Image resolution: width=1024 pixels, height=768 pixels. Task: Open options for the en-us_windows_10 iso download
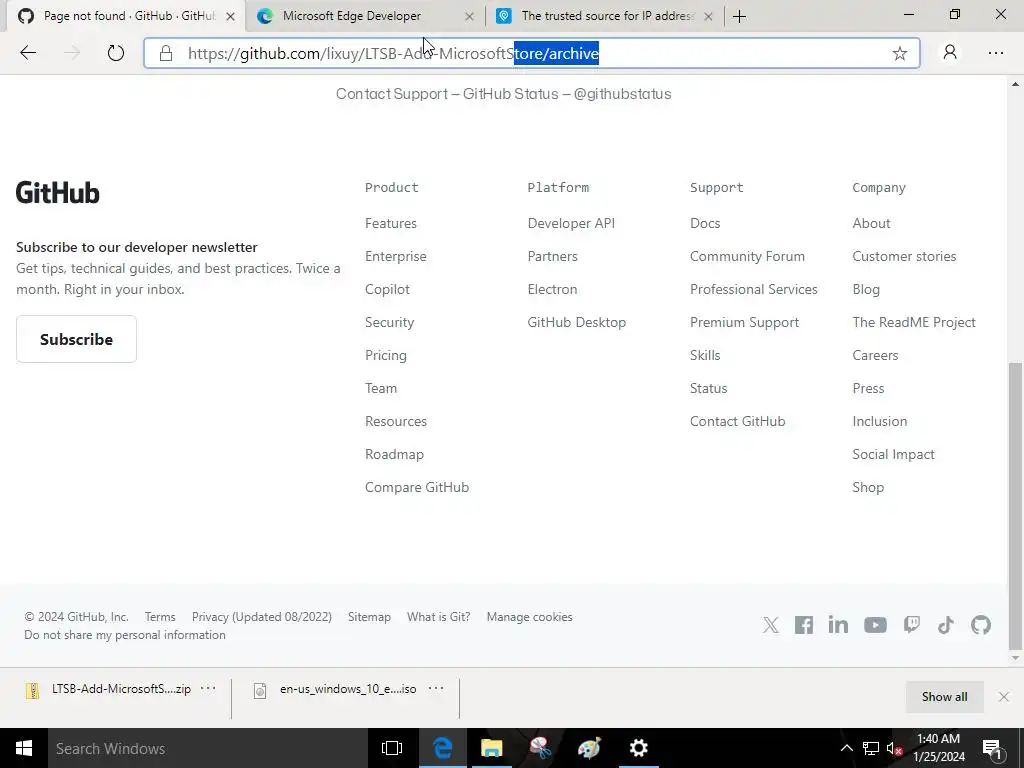click(436, 688)
